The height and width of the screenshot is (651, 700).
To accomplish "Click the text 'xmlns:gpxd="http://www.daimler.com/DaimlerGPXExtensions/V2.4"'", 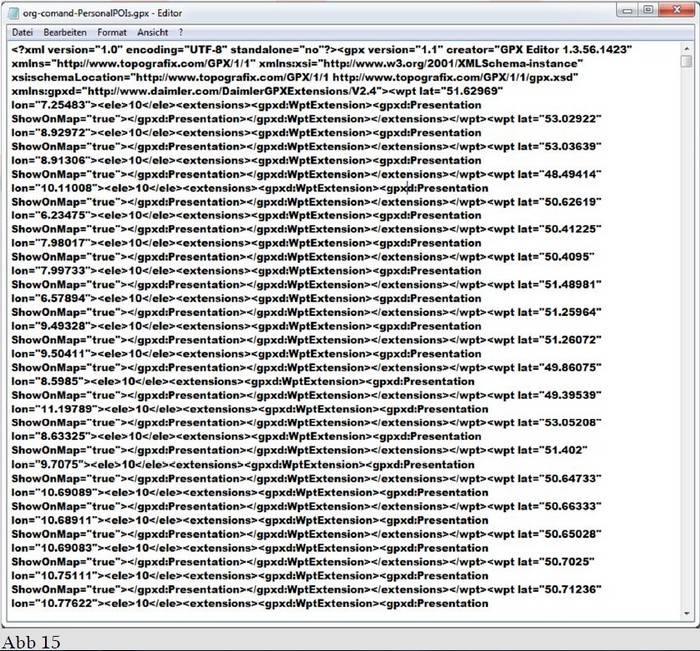I will tap(197, 91).
